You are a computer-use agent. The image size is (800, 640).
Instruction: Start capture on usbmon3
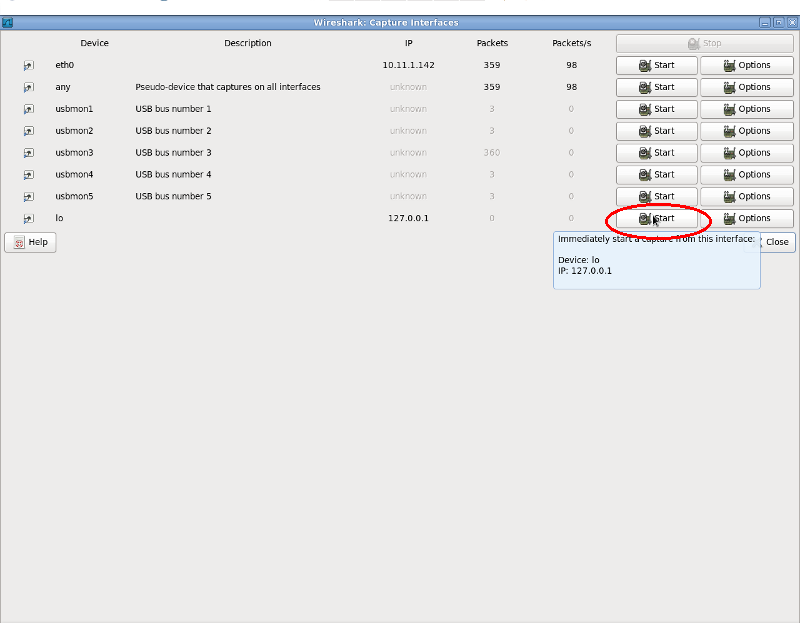(656, 153)
